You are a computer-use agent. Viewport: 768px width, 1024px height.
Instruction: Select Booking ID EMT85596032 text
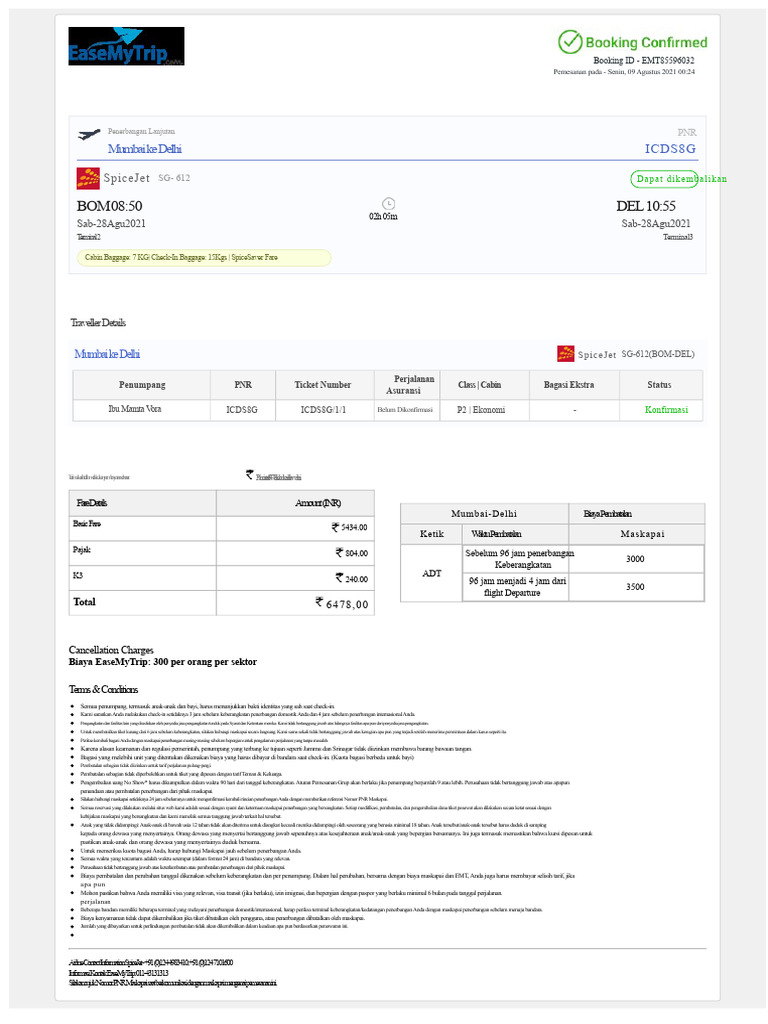643,60
